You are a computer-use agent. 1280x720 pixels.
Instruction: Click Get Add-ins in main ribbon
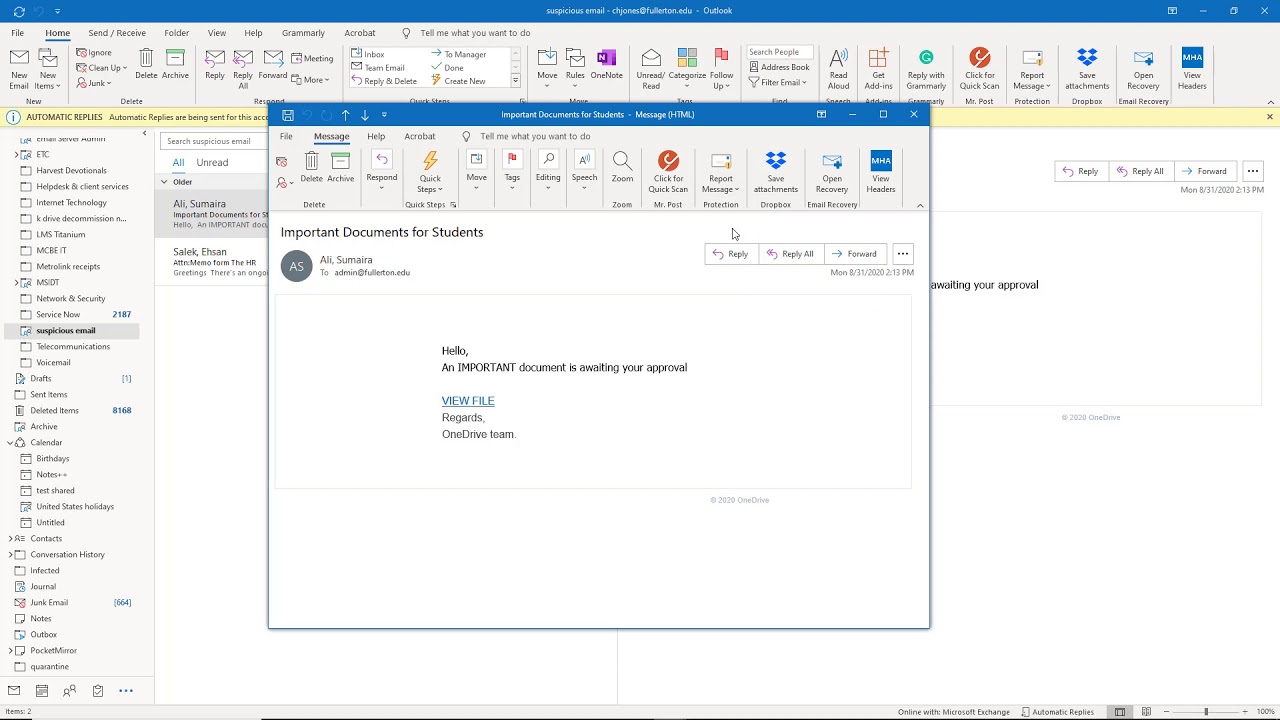click(x=879, y=69)
